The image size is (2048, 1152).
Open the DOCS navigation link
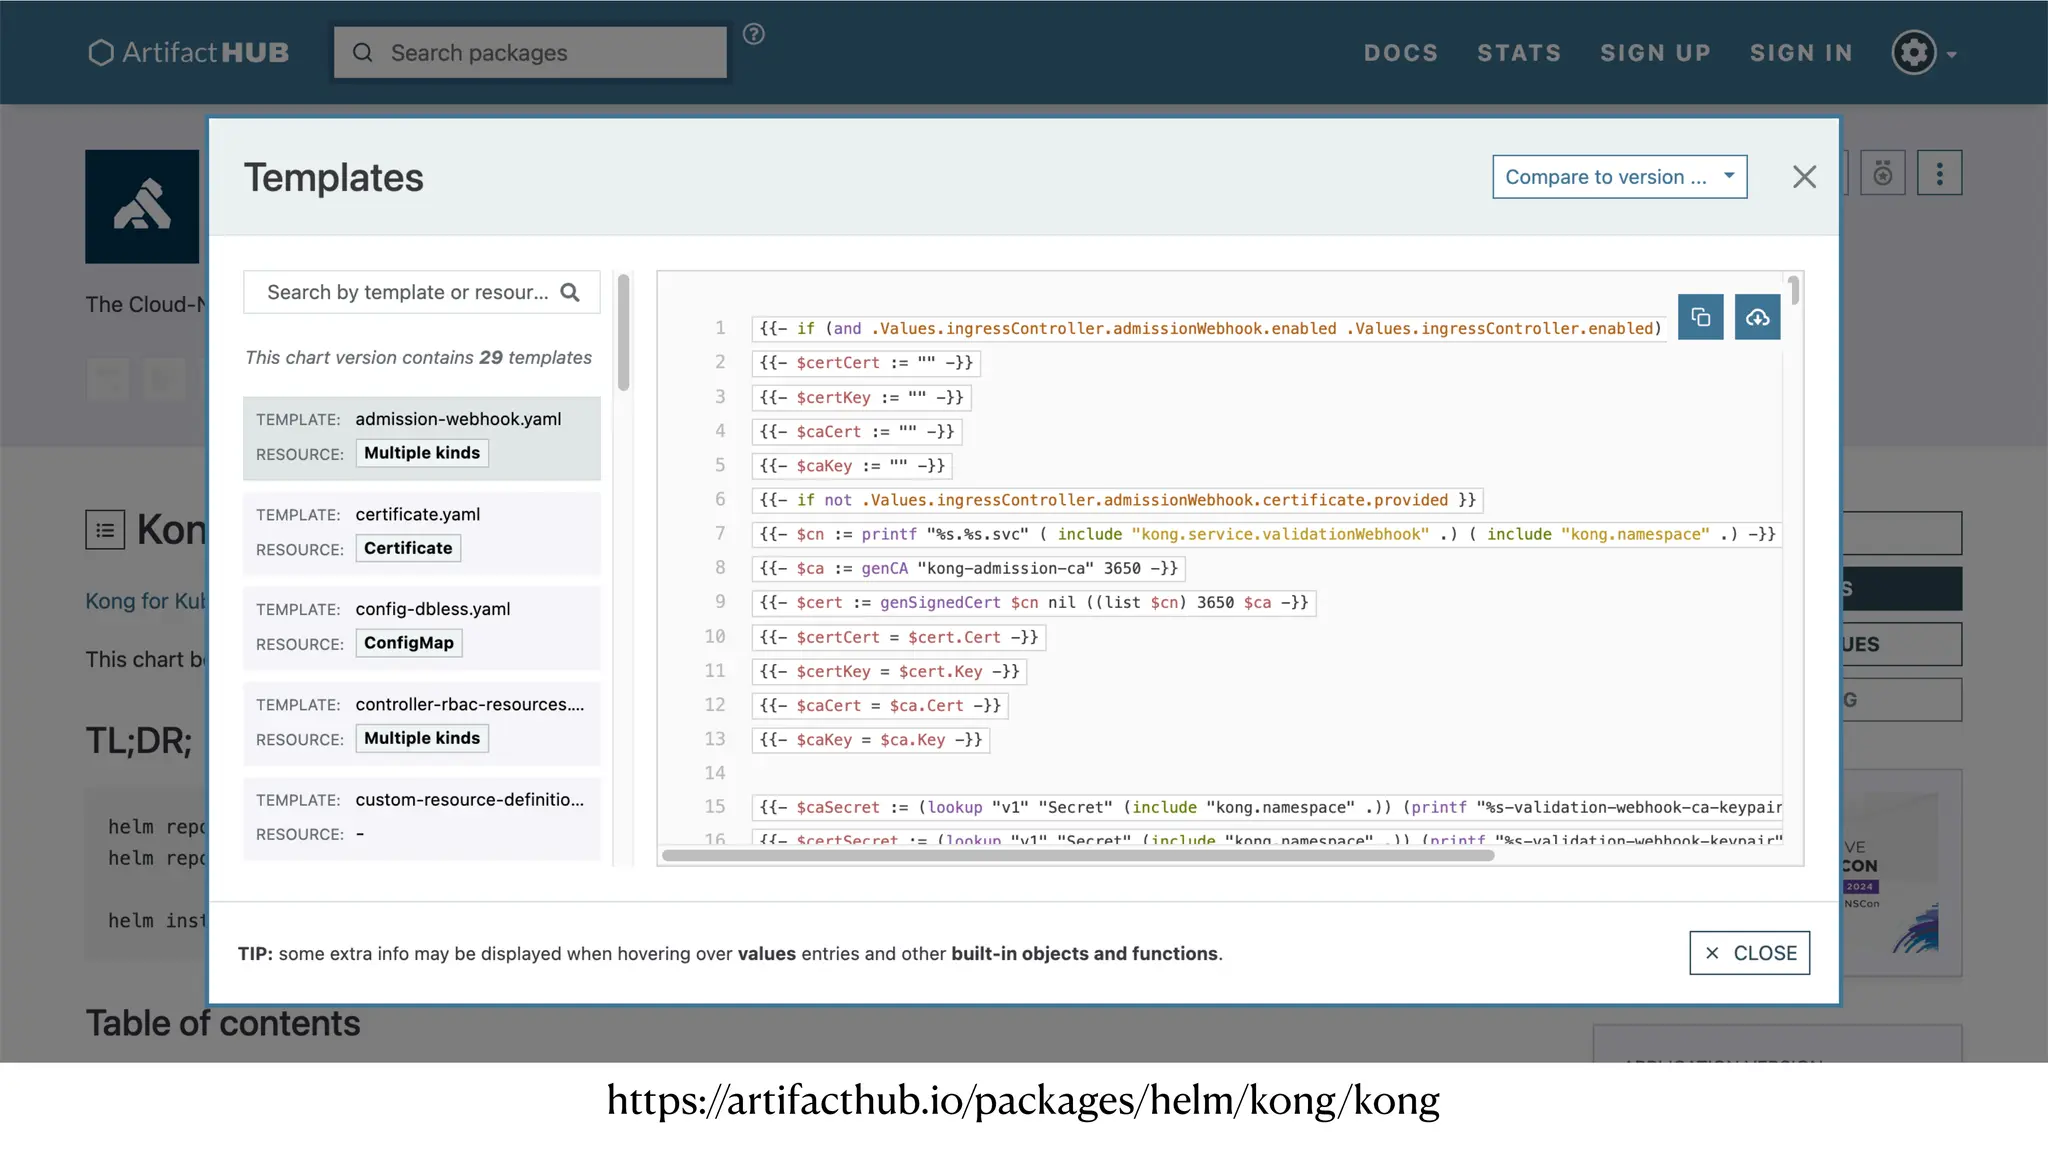[1400, 53]
